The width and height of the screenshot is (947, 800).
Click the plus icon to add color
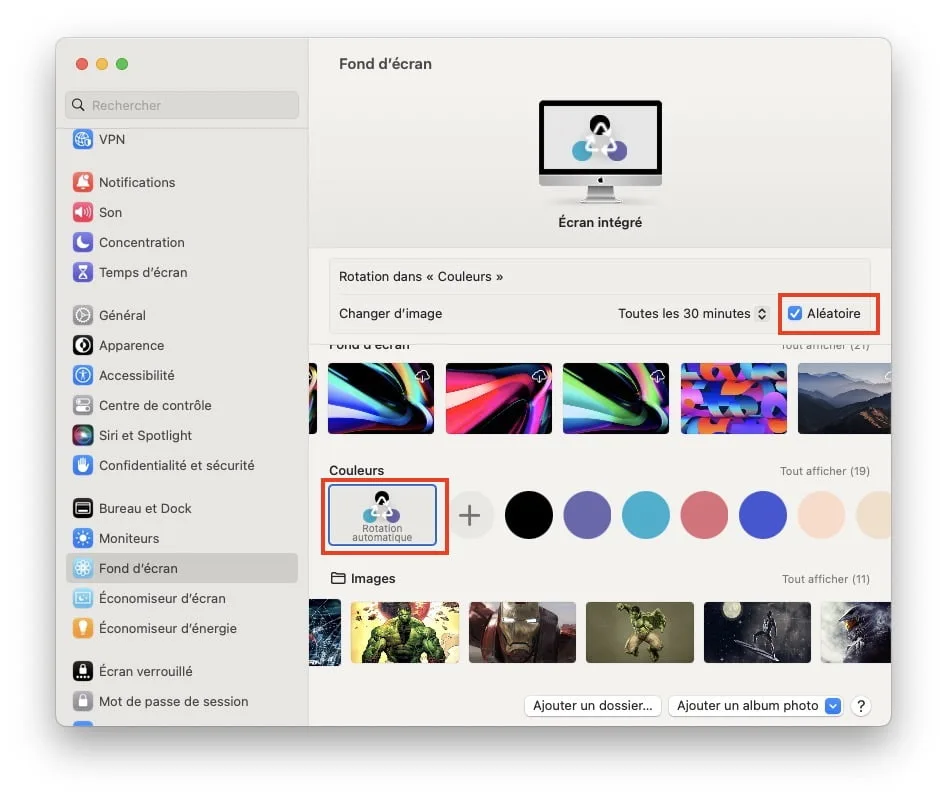[x=469, y=516]
